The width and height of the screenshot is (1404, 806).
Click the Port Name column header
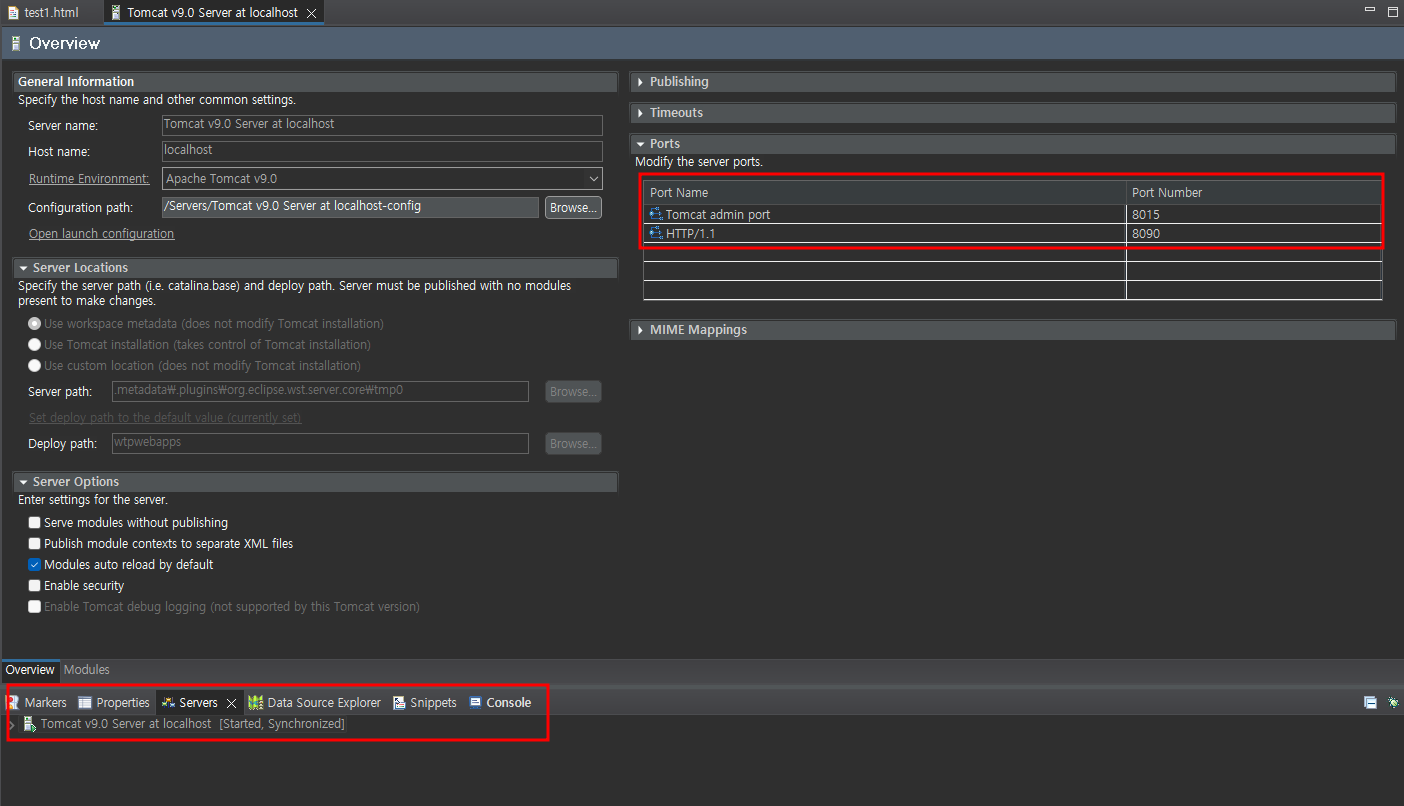click(x=885, y=193)
